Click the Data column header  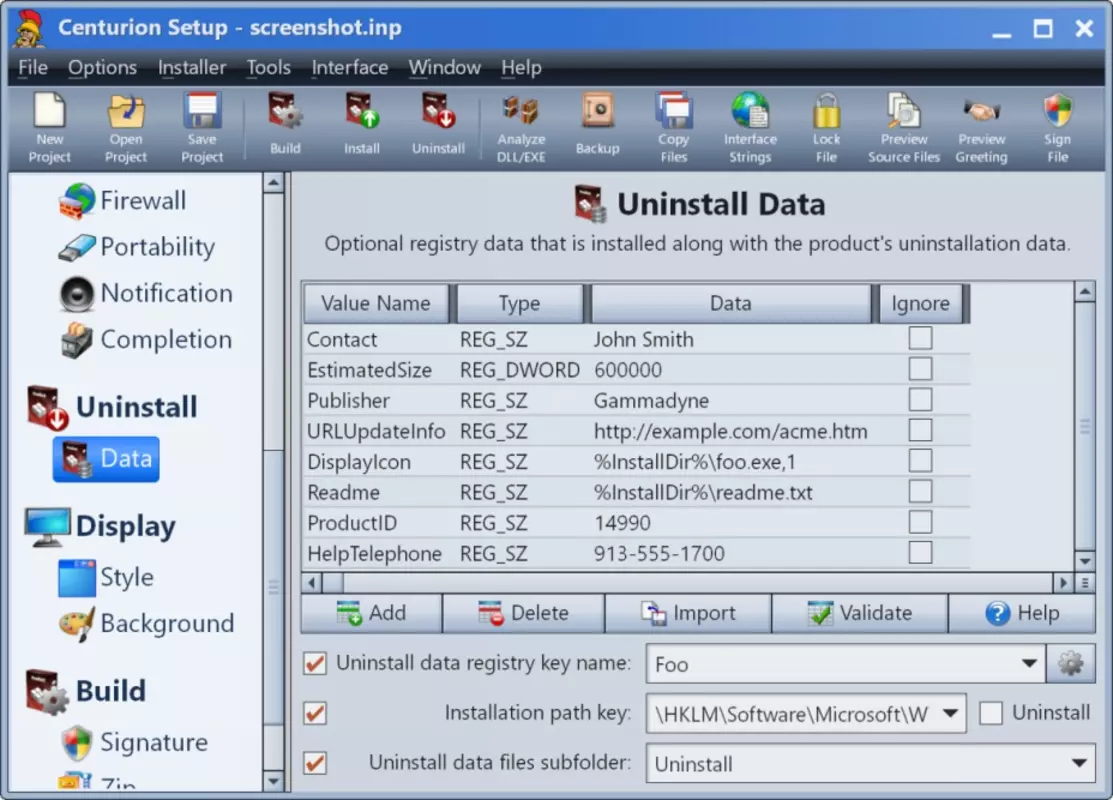[730, 303]
